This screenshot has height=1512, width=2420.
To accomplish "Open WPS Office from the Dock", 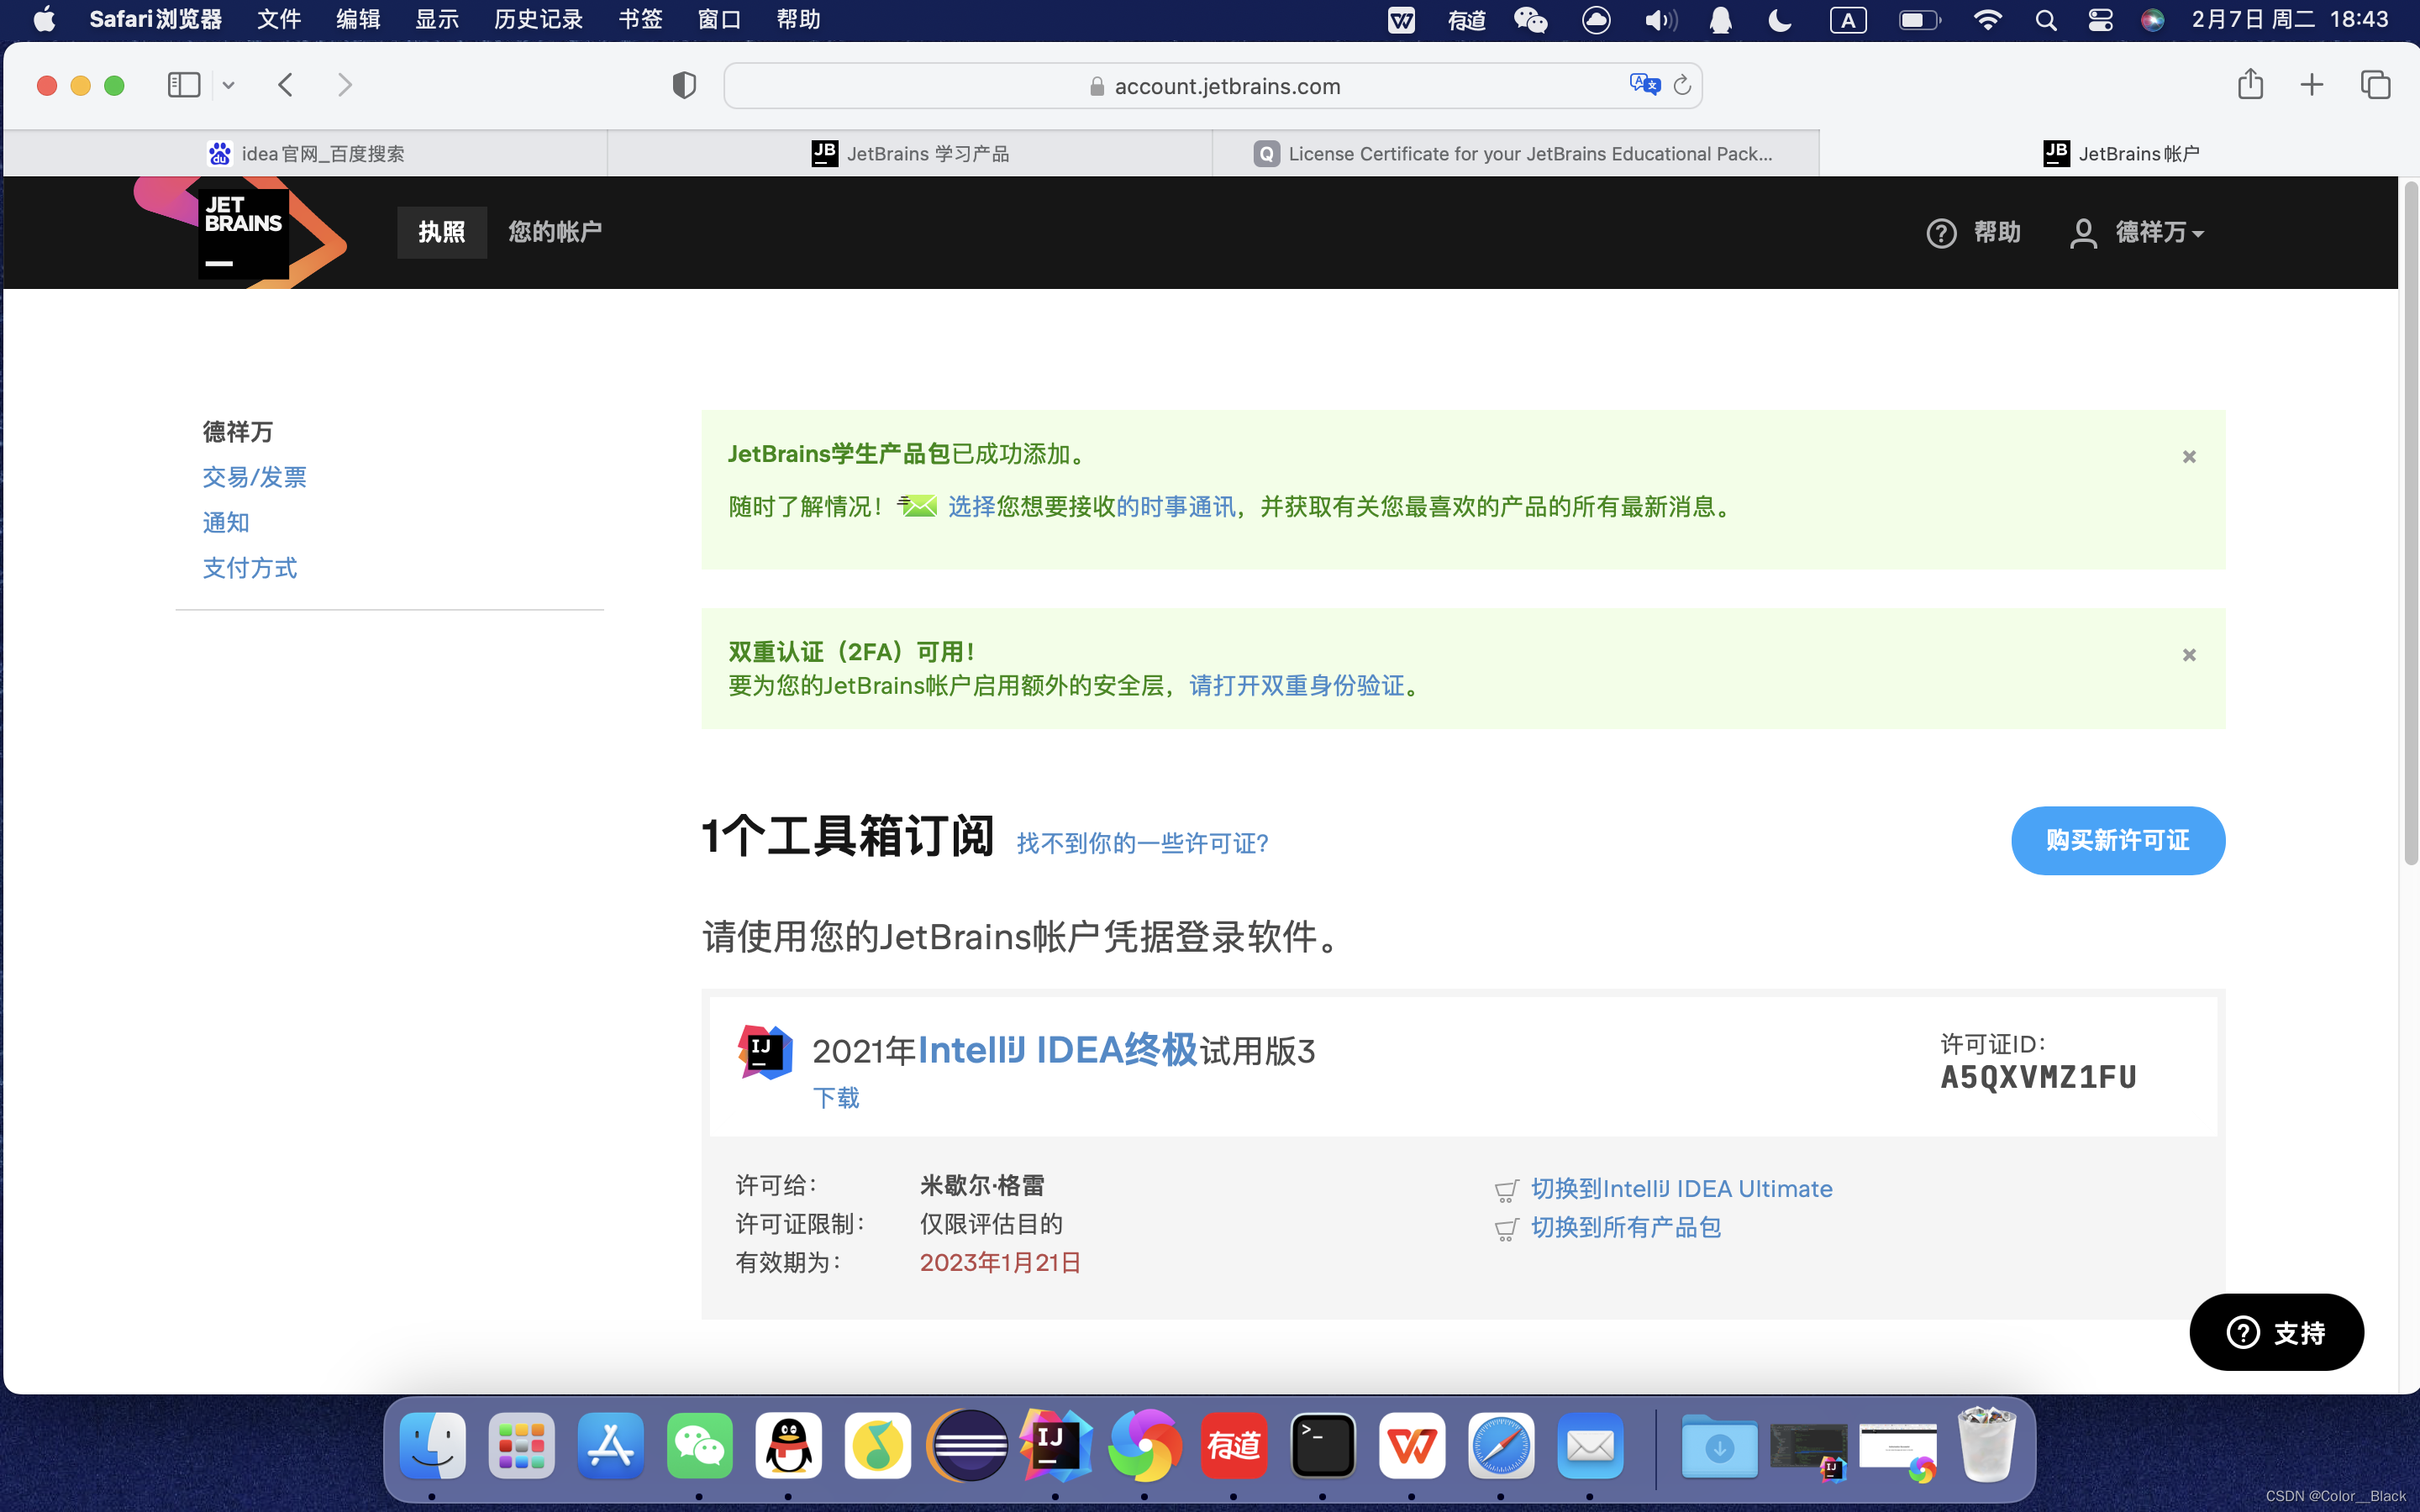I will pos(1412,1445).
